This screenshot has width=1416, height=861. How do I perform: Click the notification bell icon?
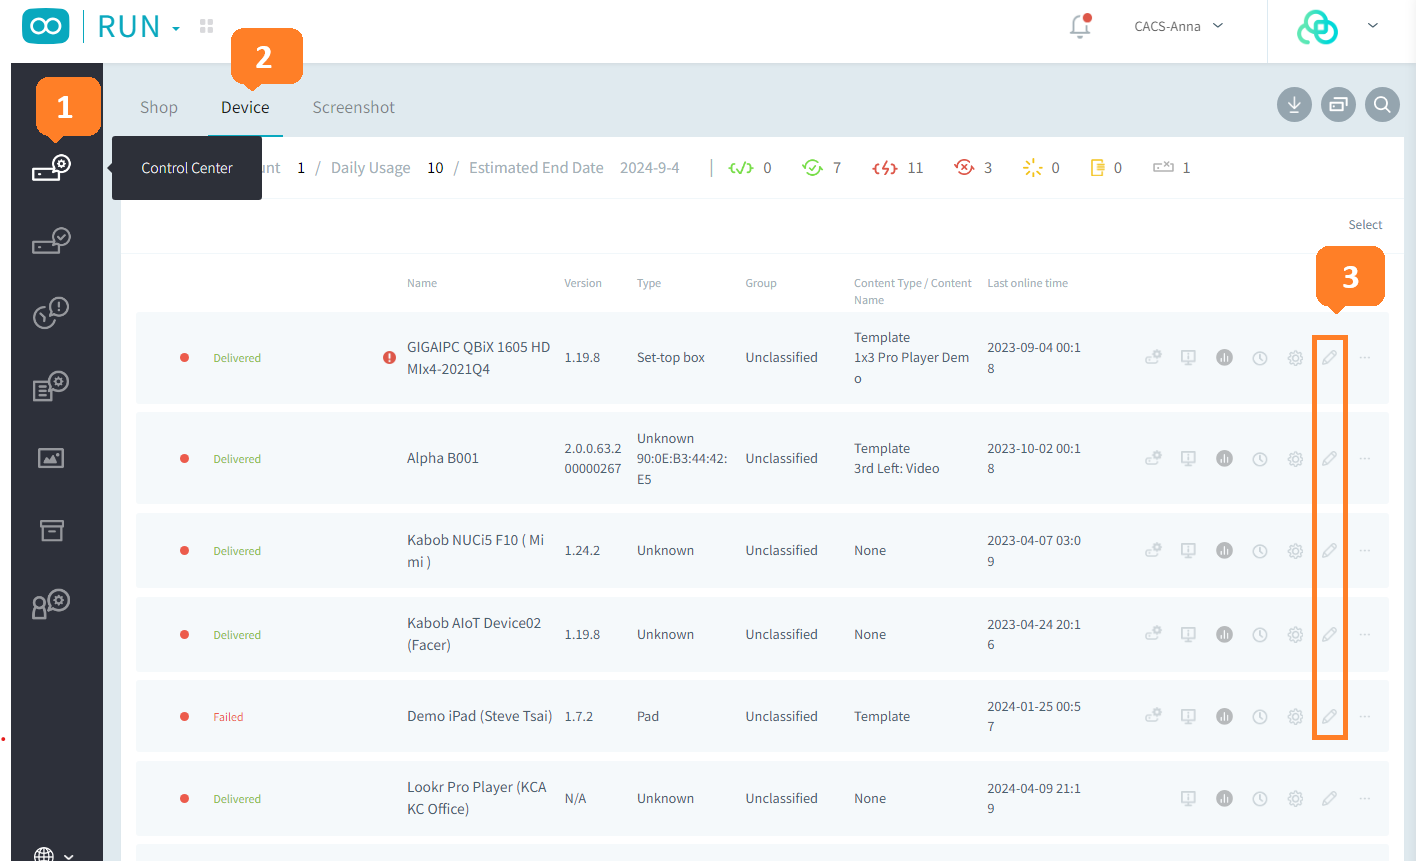(x=1080, y=26)
